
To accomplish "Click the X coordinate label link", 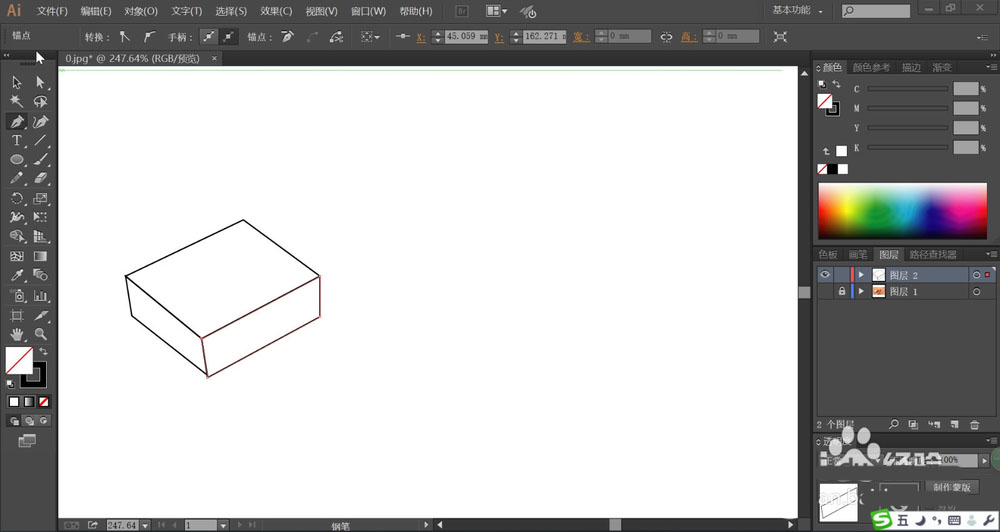I will pos(421,37).
